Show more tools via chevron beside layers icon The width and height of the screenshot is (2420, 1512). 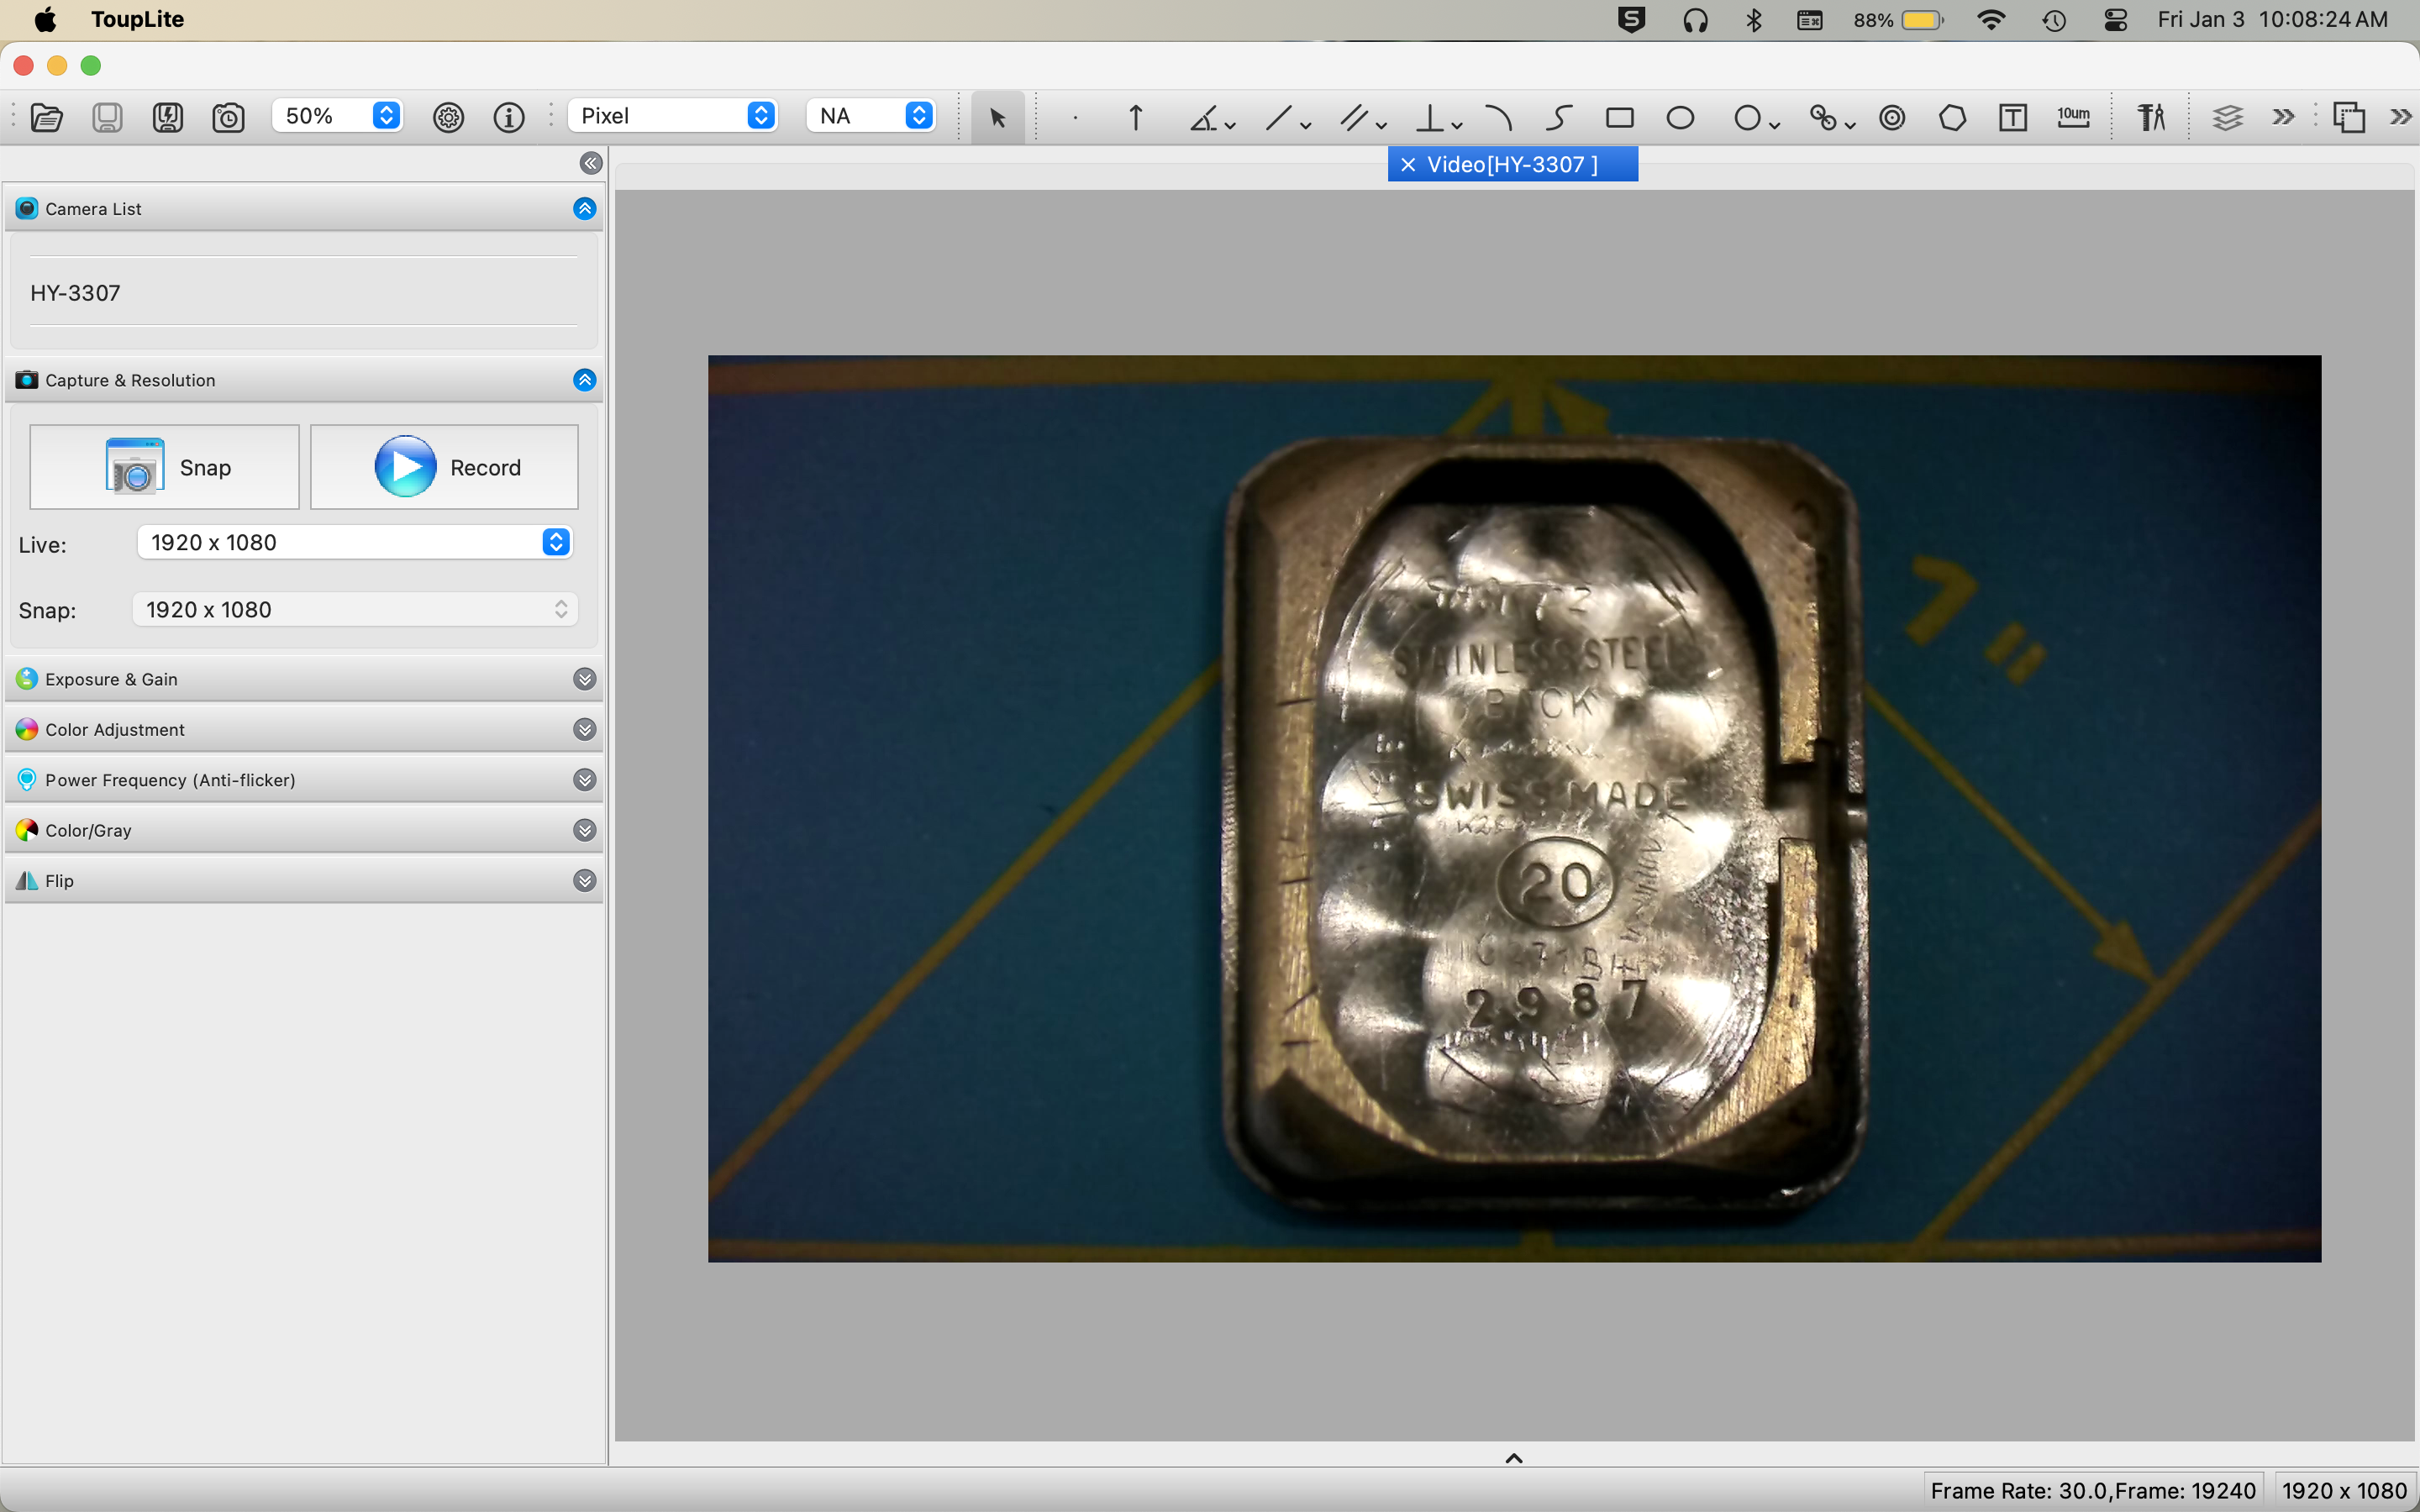point(2283,117)
